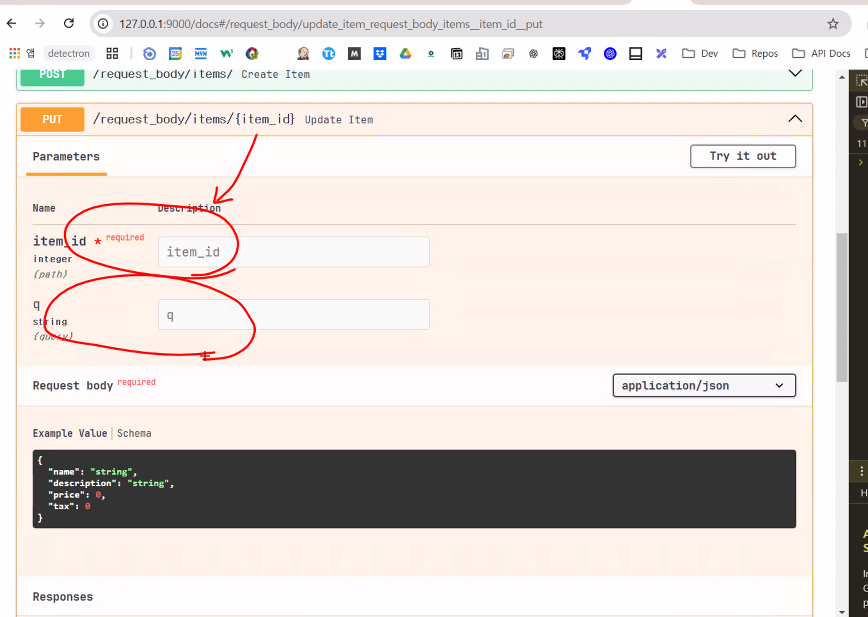Open the Dropbox bookmark
Image resolution: width=868 pixels, height=617 pixels.
pyautogui.click(x=380, y=53)
